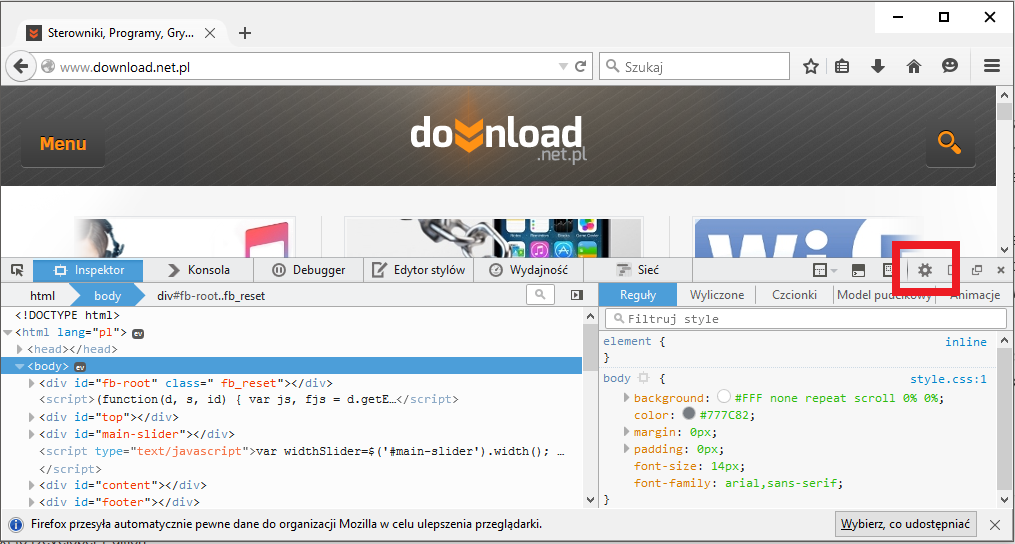This screenshot has width=1015, height=544.
Task: Expand the head node
Action: (x=19, y=350)
